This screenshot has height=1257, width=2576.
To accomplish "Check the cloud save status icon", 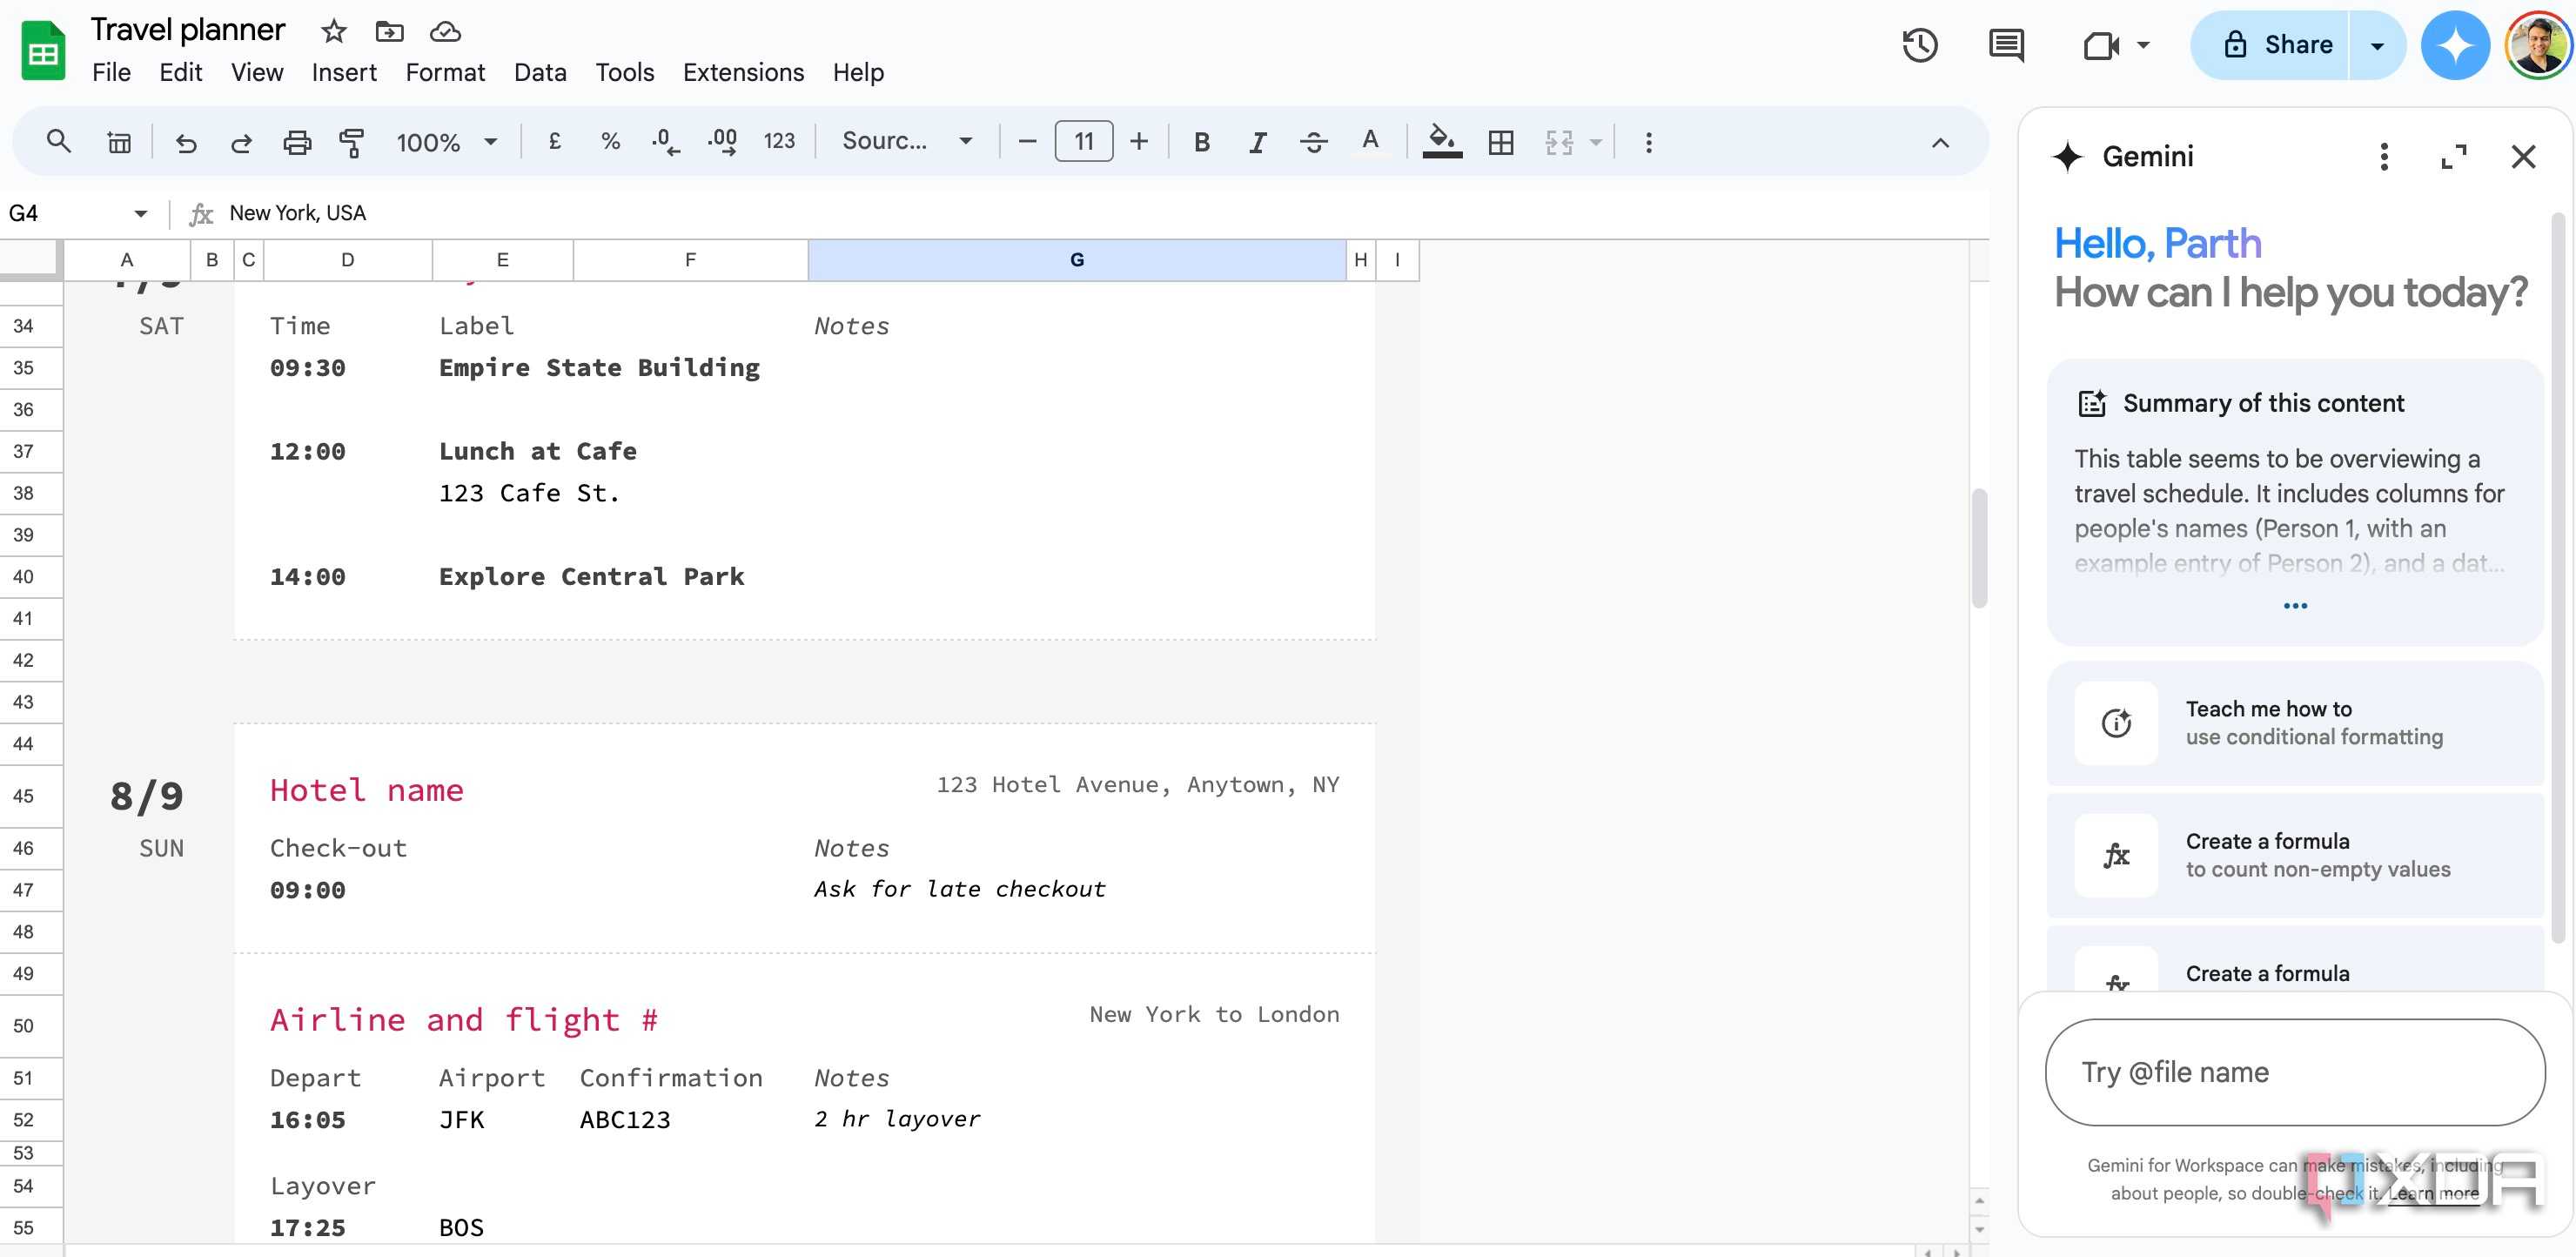I will (445, 31).
